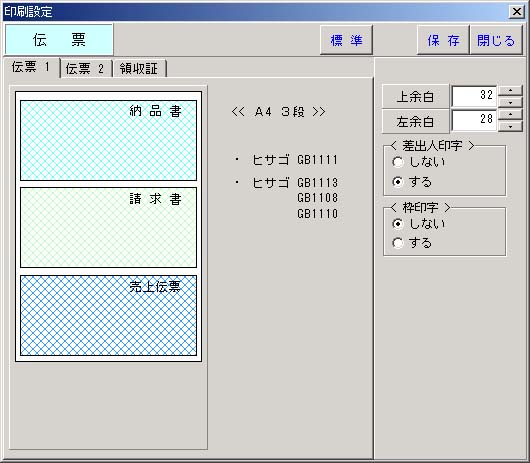Increase the 上余白 value with the up arrow
Viewport: 530px width, 463px height.
pos(510,91)
